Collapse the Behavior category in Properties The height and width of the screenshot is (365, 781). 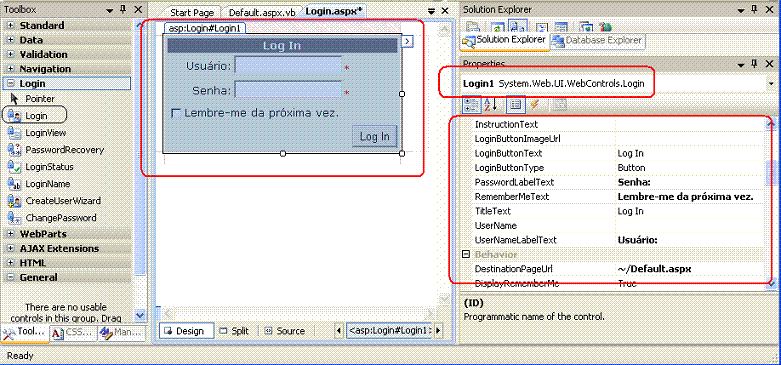coord(467,254)
